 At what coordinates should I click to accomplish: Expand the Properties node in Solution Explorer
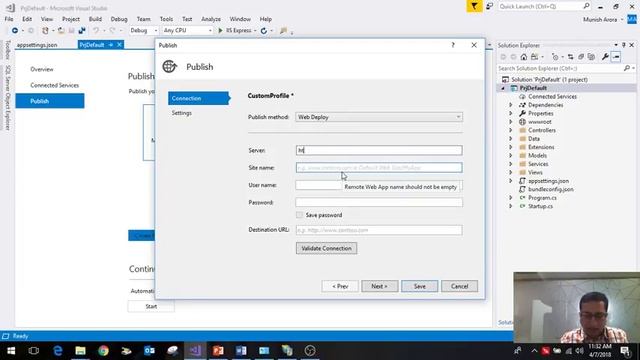[x=511, y=113]
